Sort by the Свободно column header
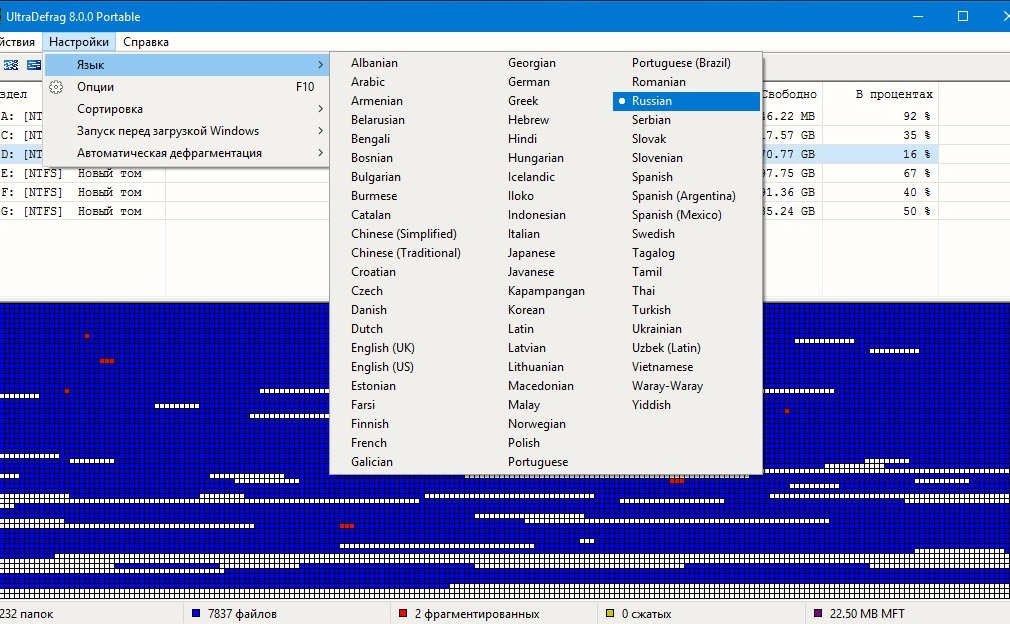Screen dimensions: 1010x624 [x=792, y=95]
